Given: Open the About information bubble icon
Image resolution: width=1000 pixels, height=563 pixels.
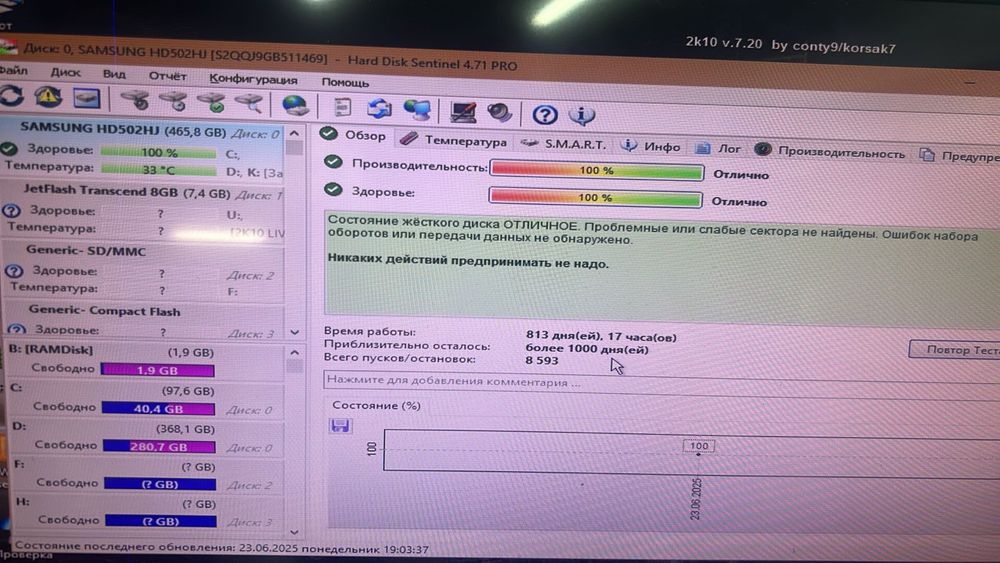Looking at the screenshot, I should pos(582,115).
